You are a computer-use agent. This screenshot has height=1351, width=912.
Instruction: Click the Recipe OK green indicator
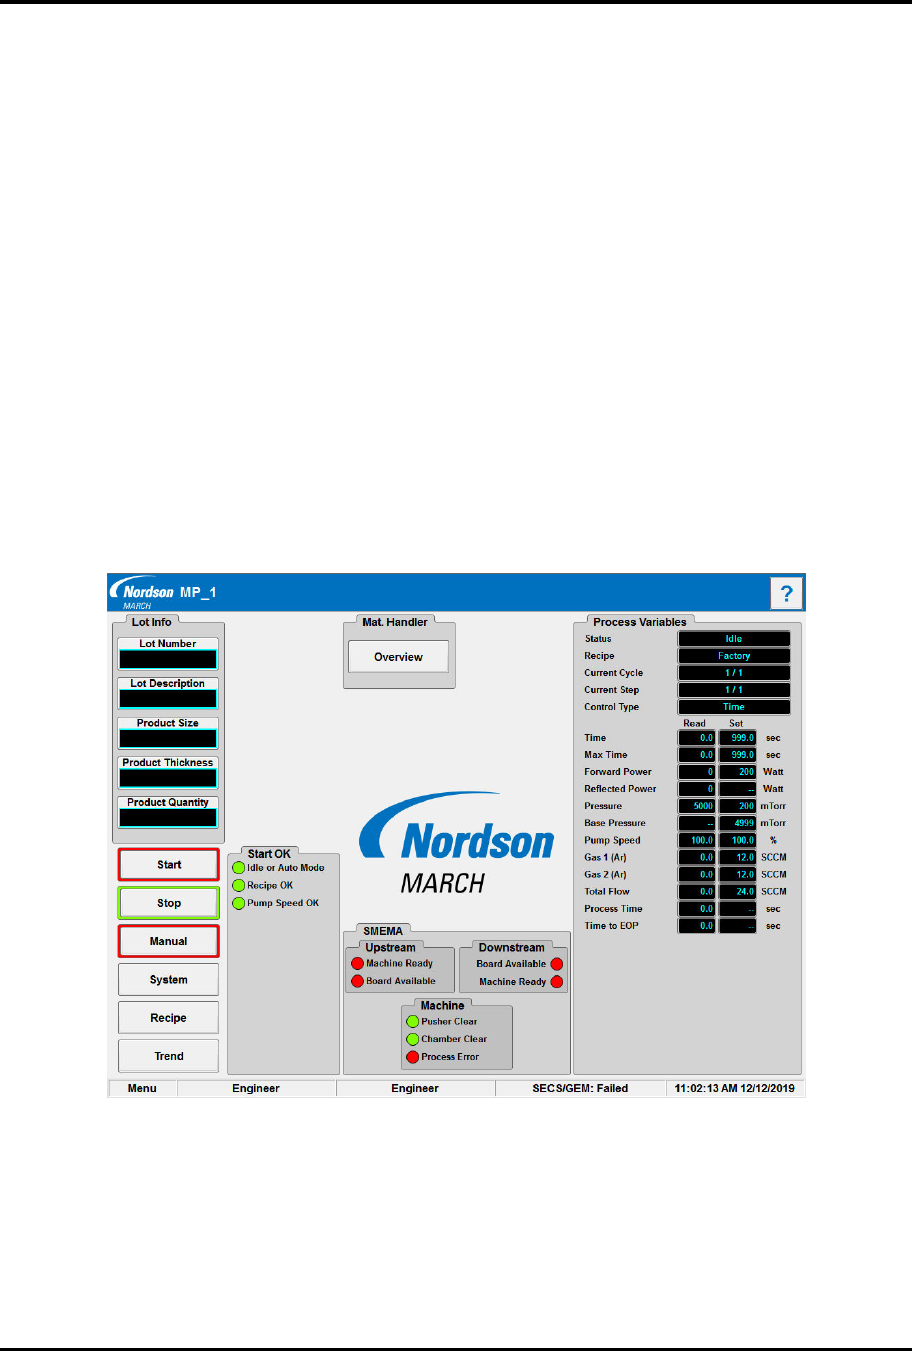(239, 885)
